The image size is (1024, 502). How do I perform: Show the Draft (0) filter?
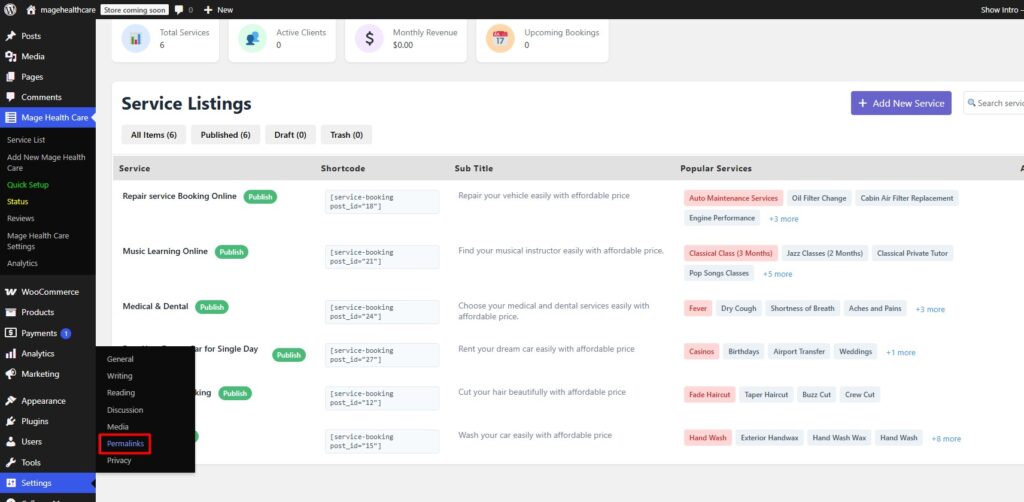[x=290, y=135]
